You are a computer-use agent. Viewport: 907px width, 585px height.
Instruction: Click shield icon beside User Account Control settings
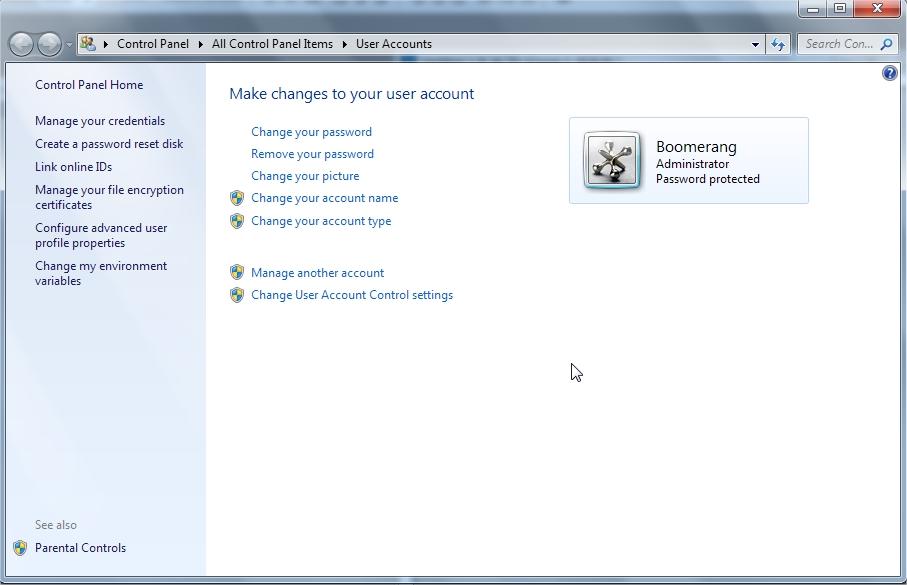pyautogui.click(x=237, y=295)
